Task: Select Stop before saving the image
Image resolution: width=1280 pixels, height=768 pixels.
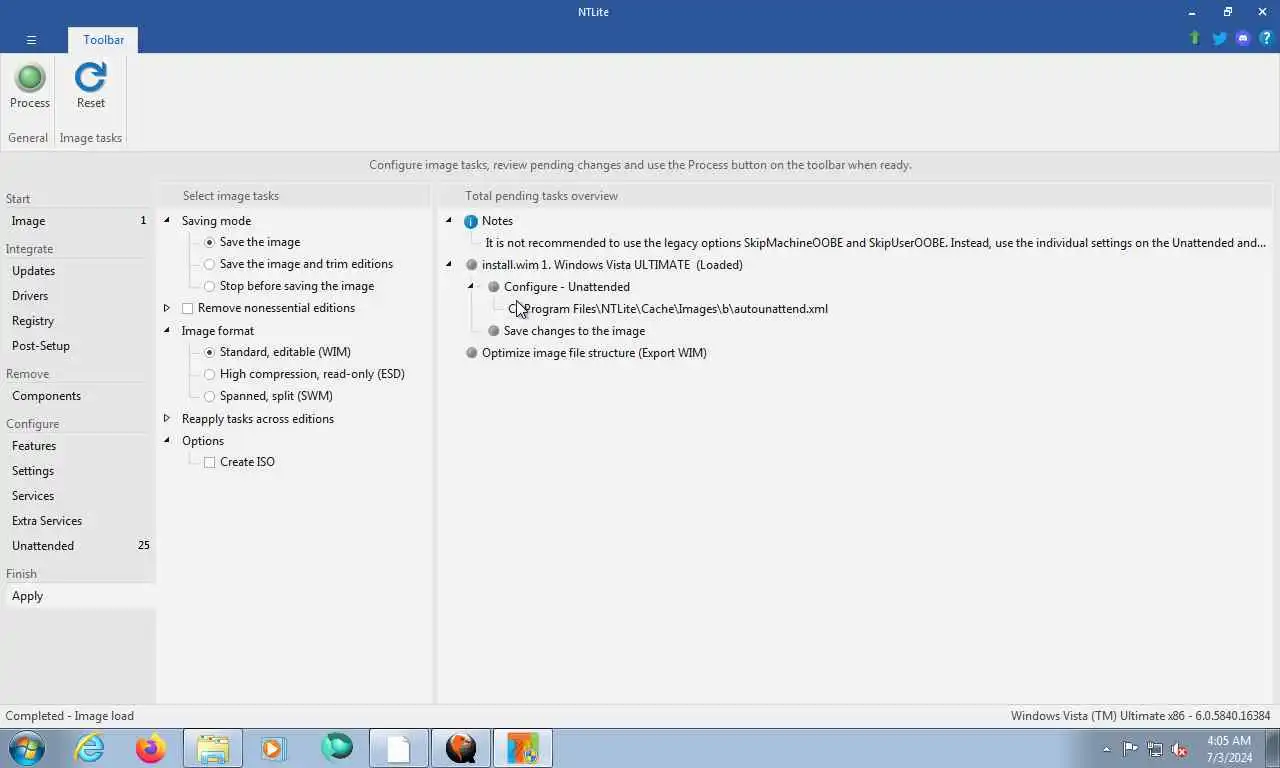Action: click(209, 286)
